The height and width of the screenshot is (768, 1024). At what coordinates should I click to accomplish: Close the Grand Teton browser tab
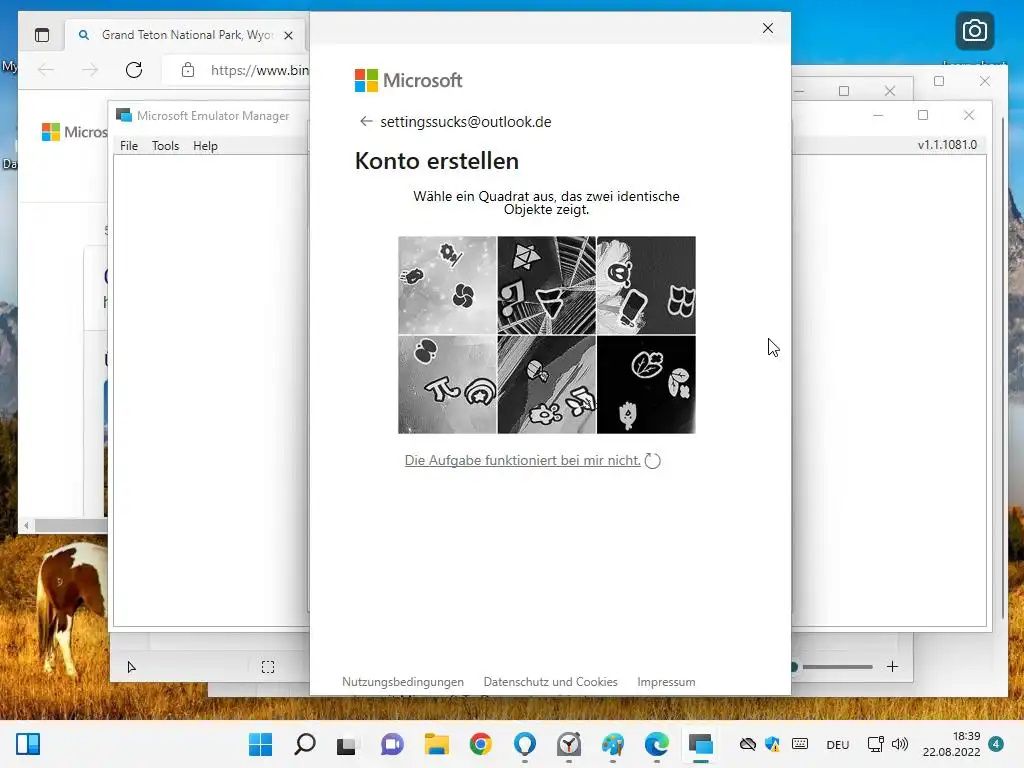pos(288,35)
